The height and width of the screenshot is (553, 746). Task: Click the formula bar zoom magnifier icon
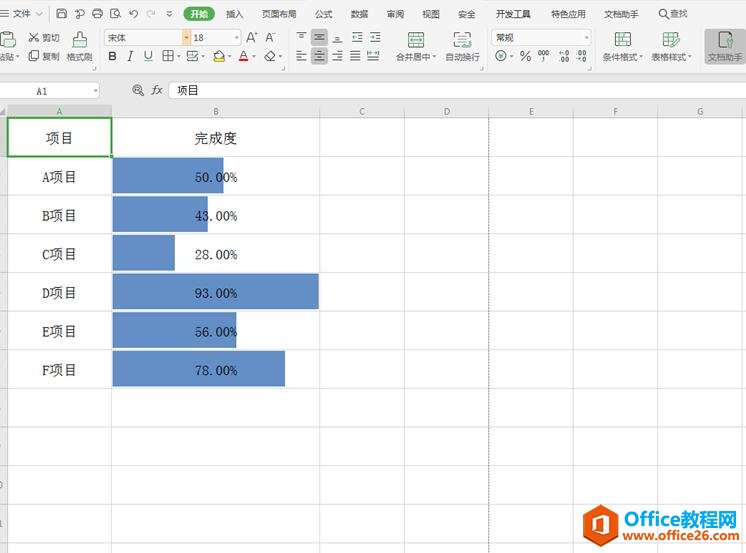[x=138, y=90]
